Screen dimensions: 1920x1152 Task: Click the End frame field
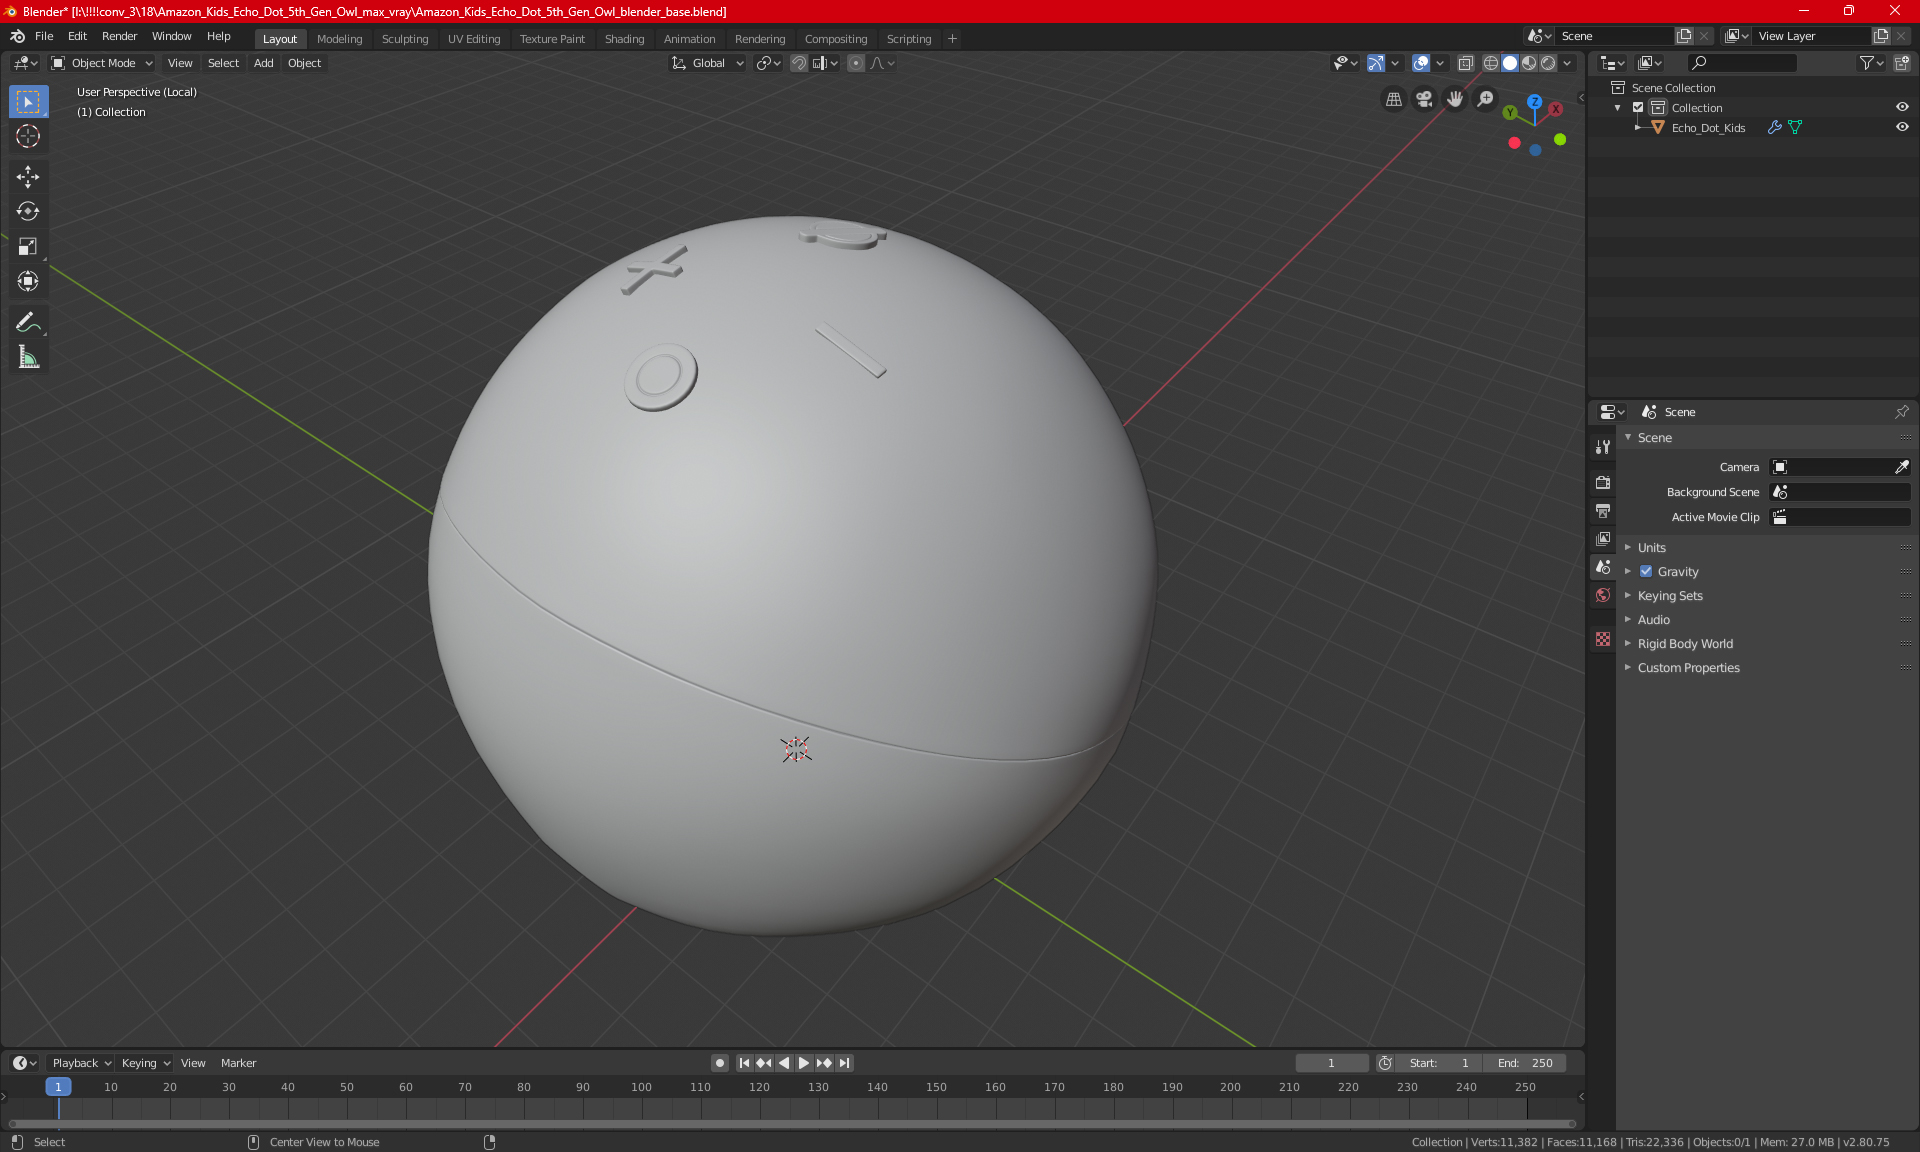(x=1525, y=1063)
